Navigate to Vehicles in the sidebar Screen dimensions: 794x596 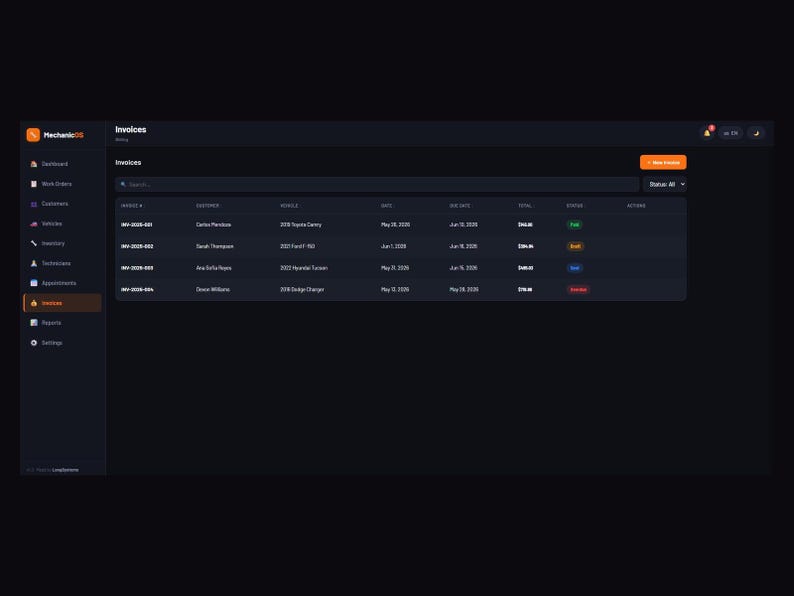pyautogui.click(x=62, y=224)
